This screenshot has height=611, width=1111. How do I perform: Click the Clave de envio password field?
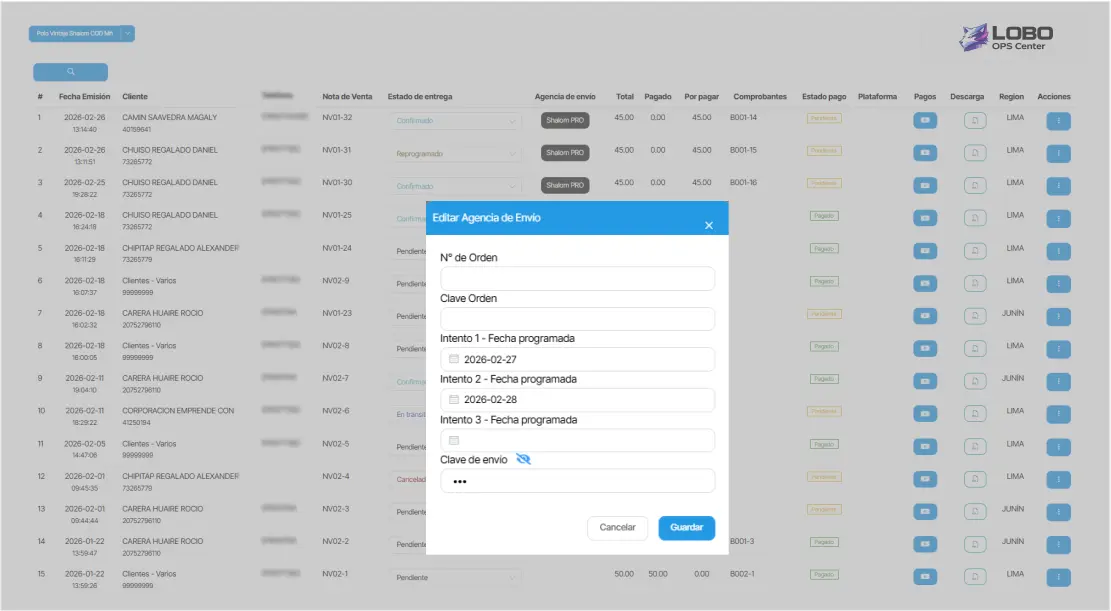(x=577, y=481)
